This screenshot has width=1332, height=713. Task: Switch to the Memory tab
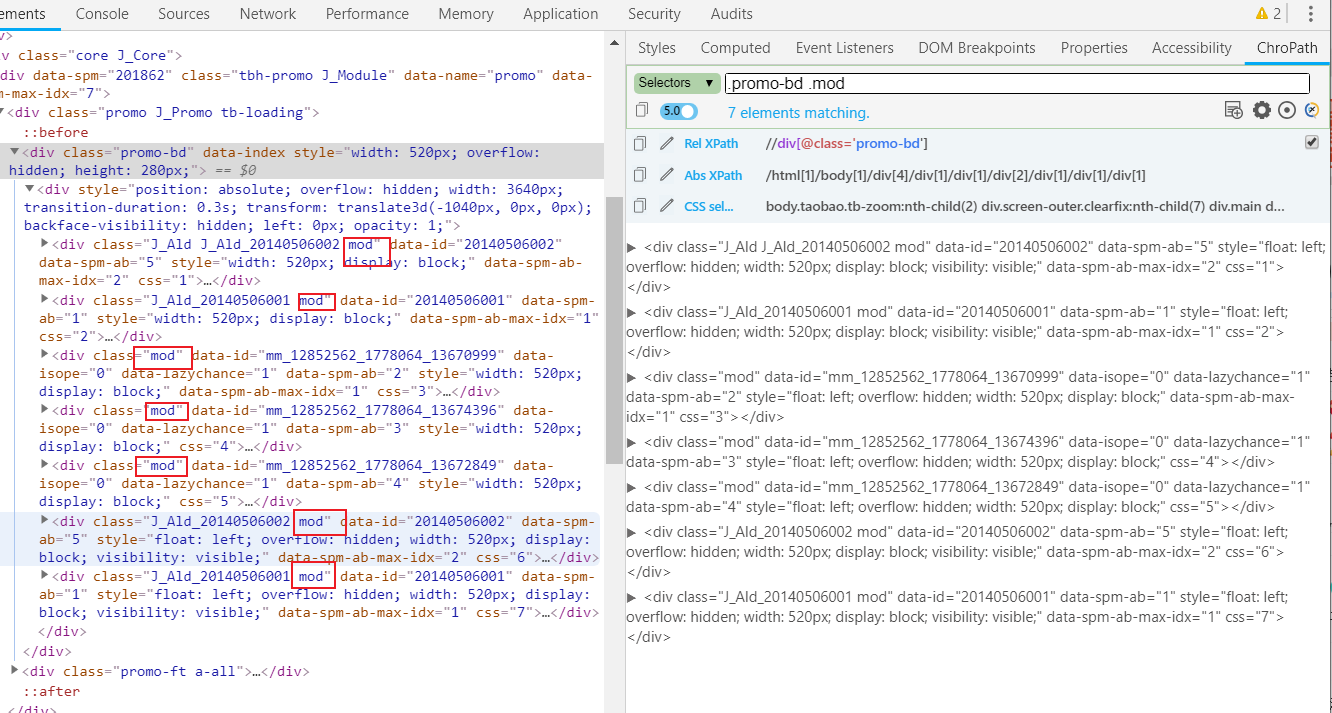(466, 14)
